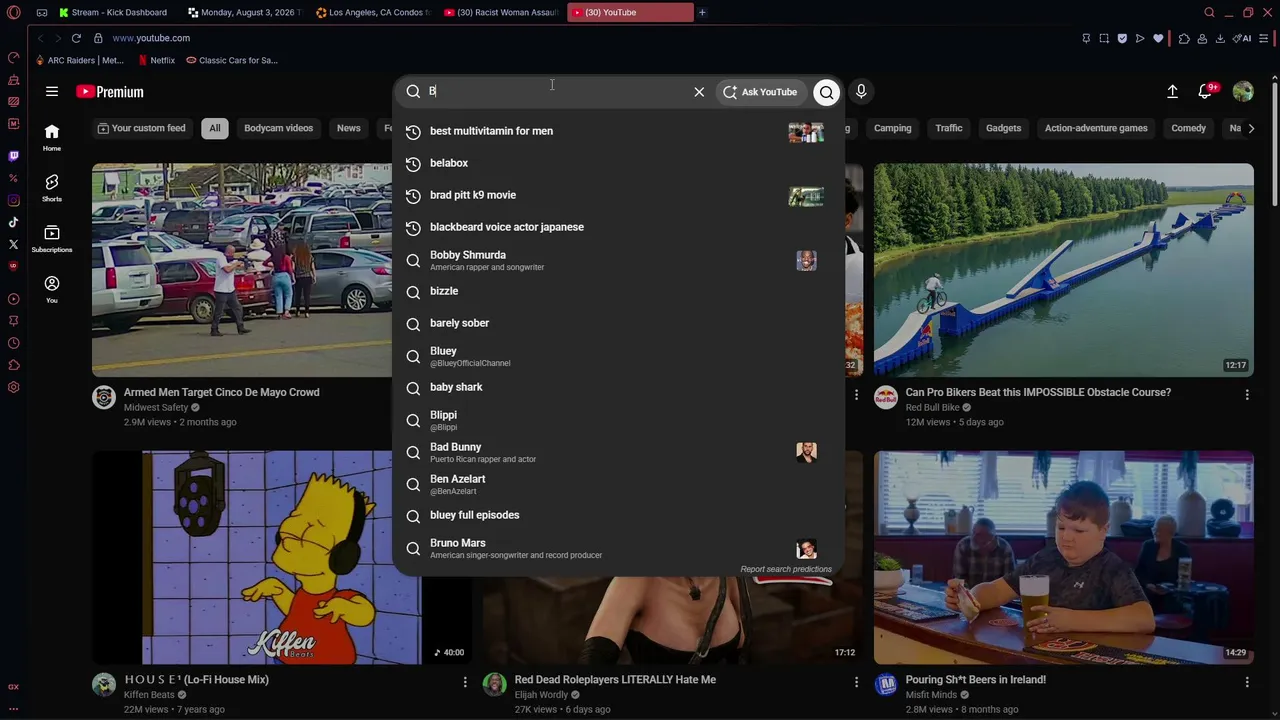The width and height of the screenshot is (1280, 720).
Task: Go to Home in the YouTube sidebar
Action: [x=52, y=137]
